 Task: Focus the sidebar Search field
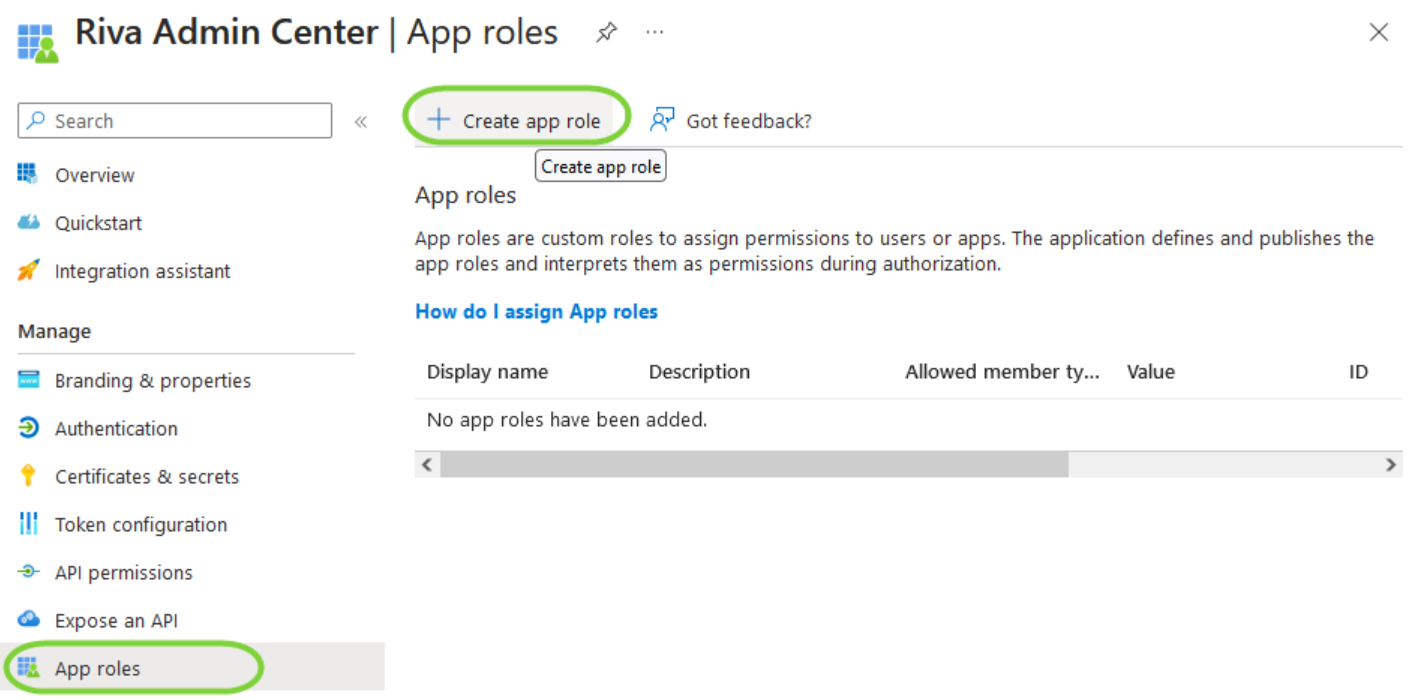coord(175,121)
